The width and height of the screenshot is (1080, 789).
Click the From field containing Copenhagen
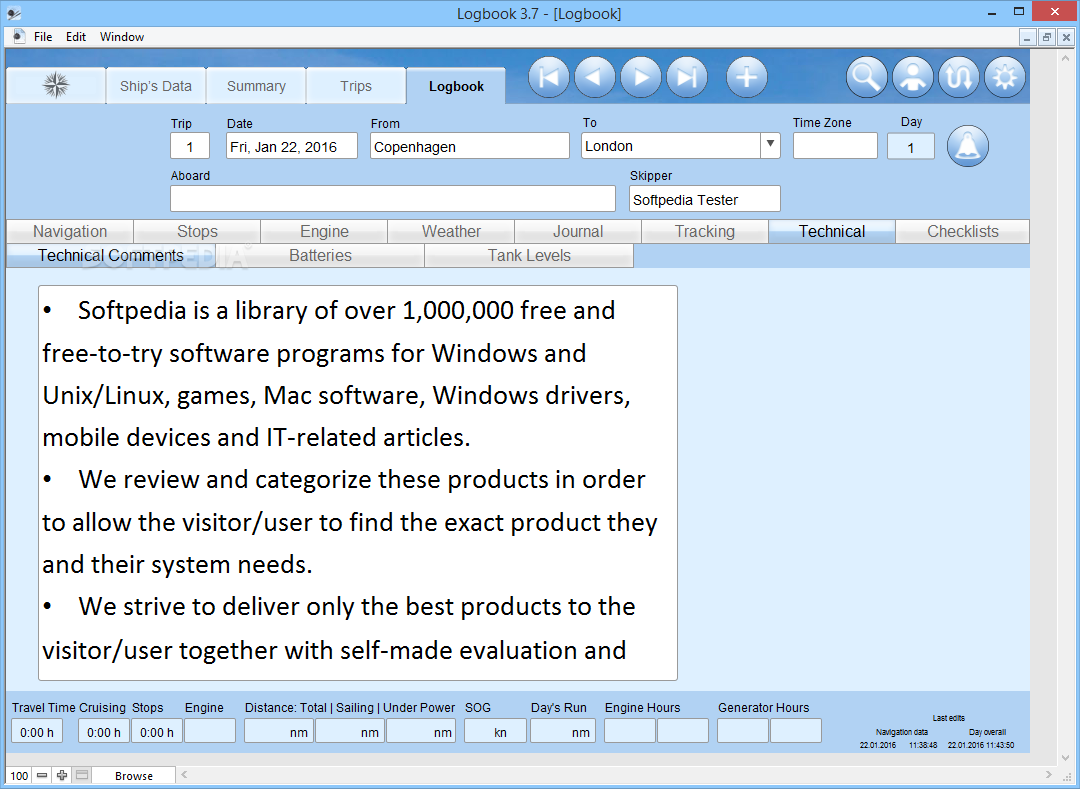pyautogui.click(x=470, y=146)
